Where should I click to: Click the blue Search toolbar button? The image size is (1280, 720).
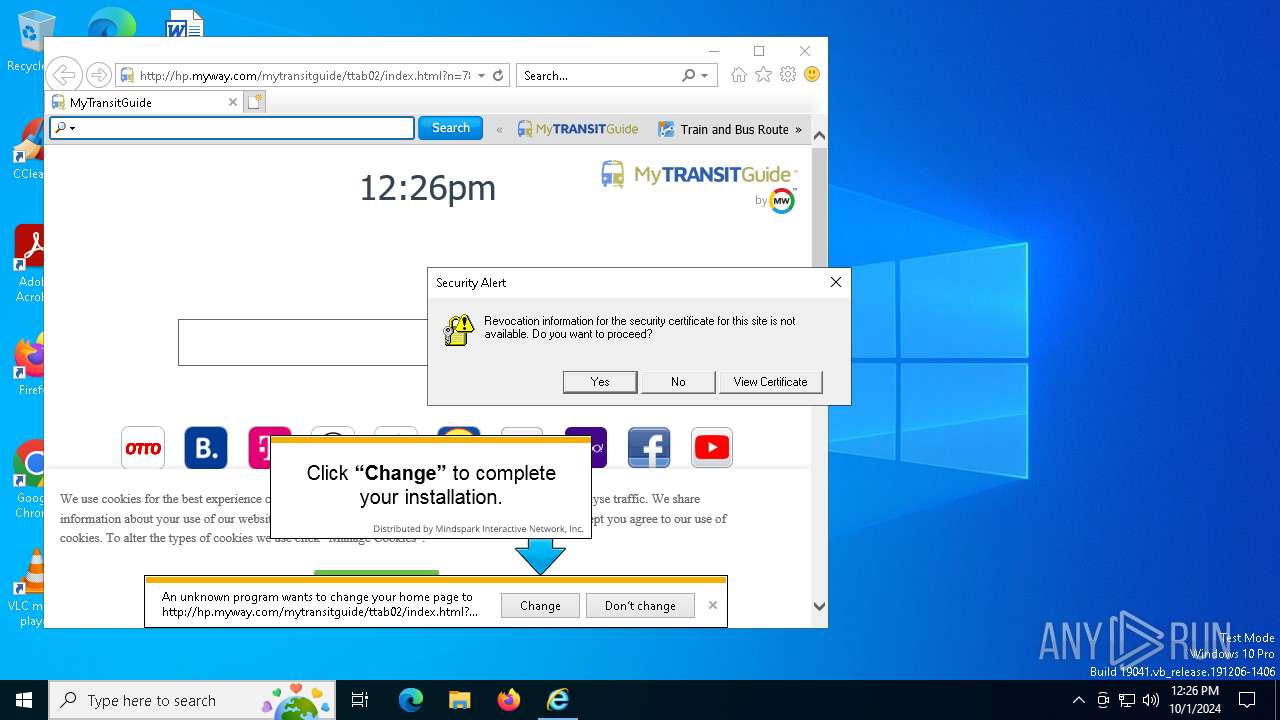coord(450,128)
